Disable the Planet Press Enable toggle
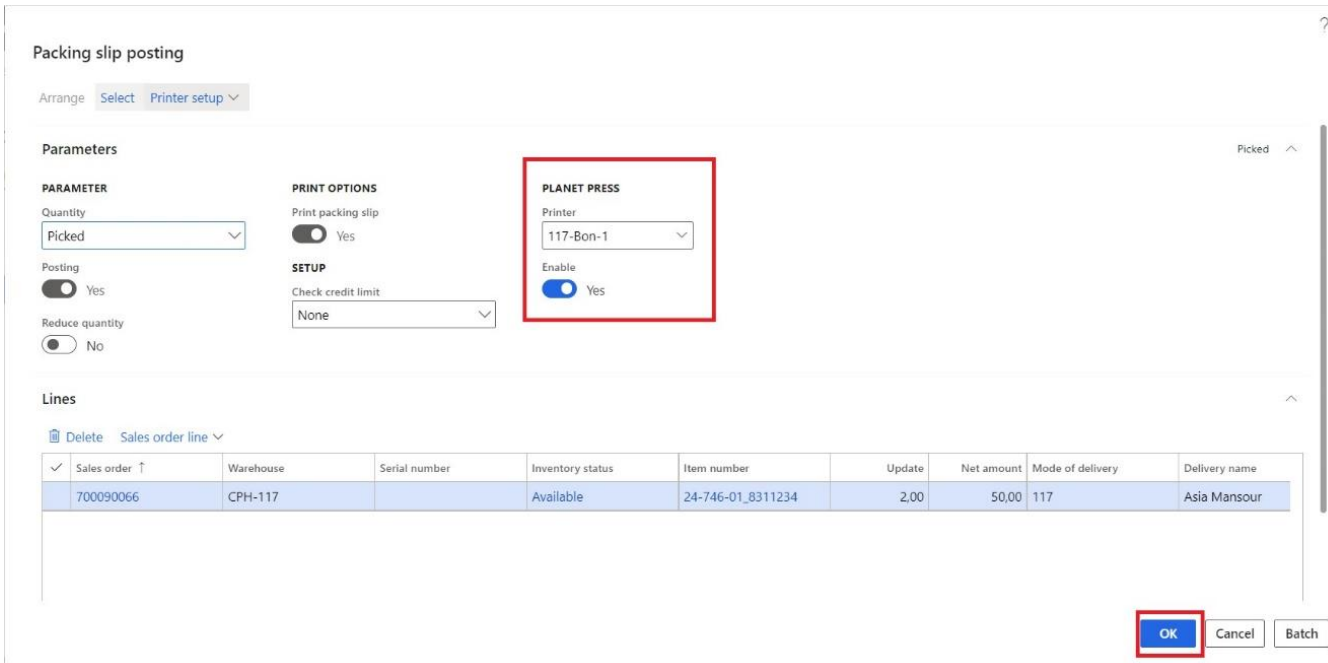The image size is (1328, 663). click(557, 290)
